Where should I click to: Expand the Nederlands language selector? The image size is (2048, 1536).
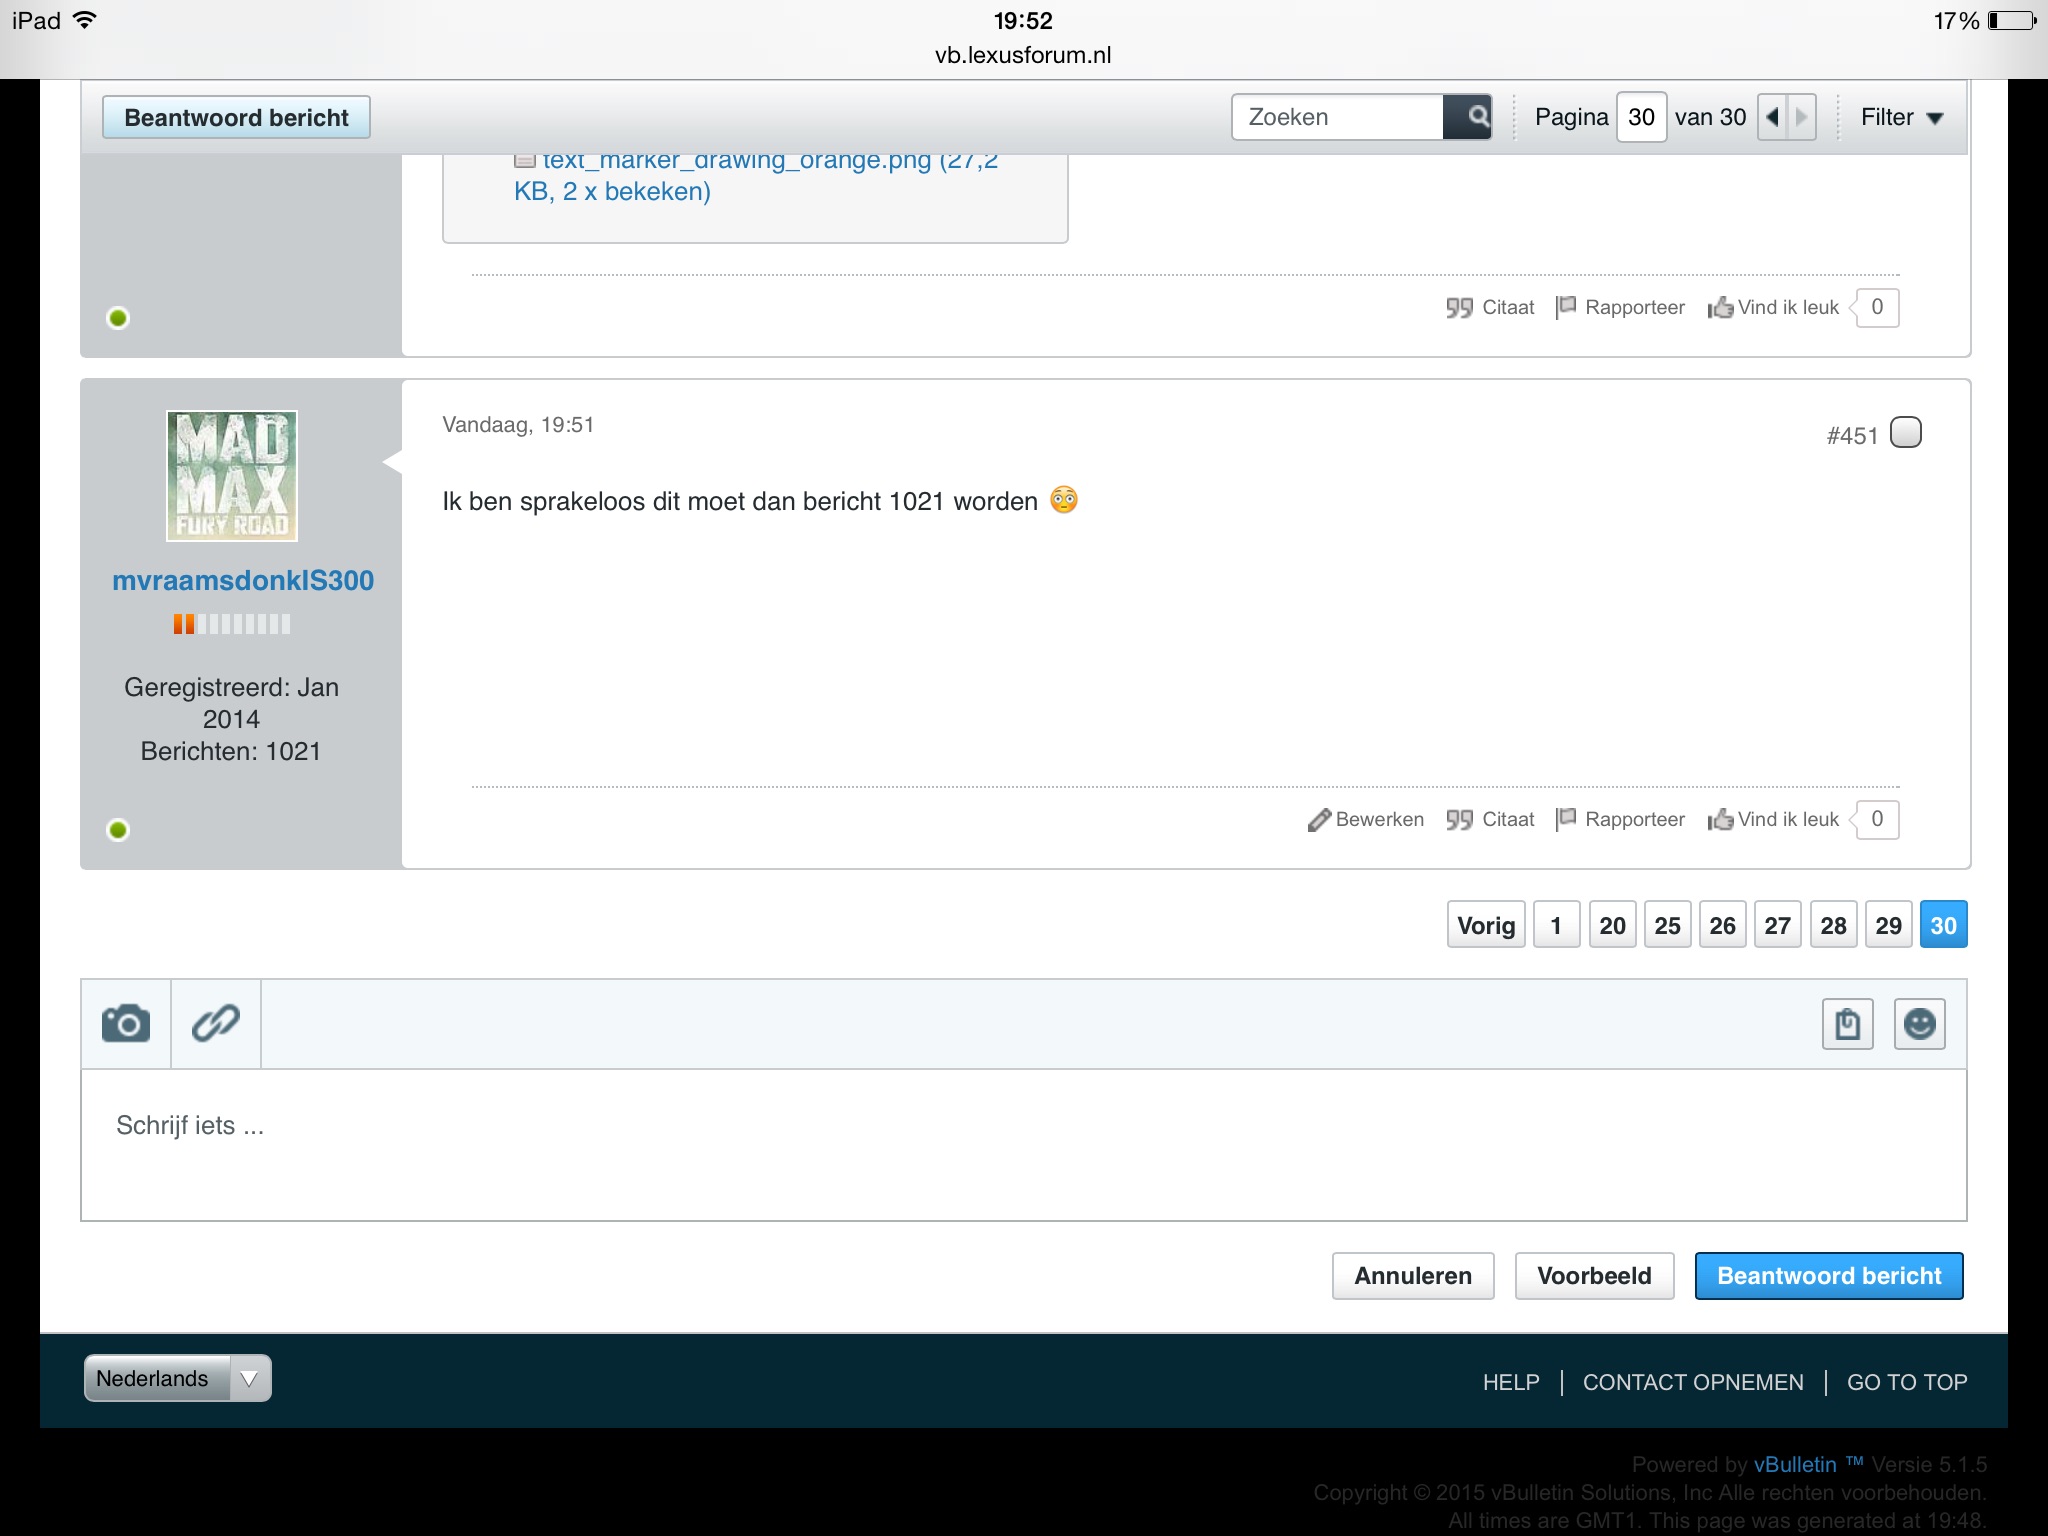coord(177,1379)
